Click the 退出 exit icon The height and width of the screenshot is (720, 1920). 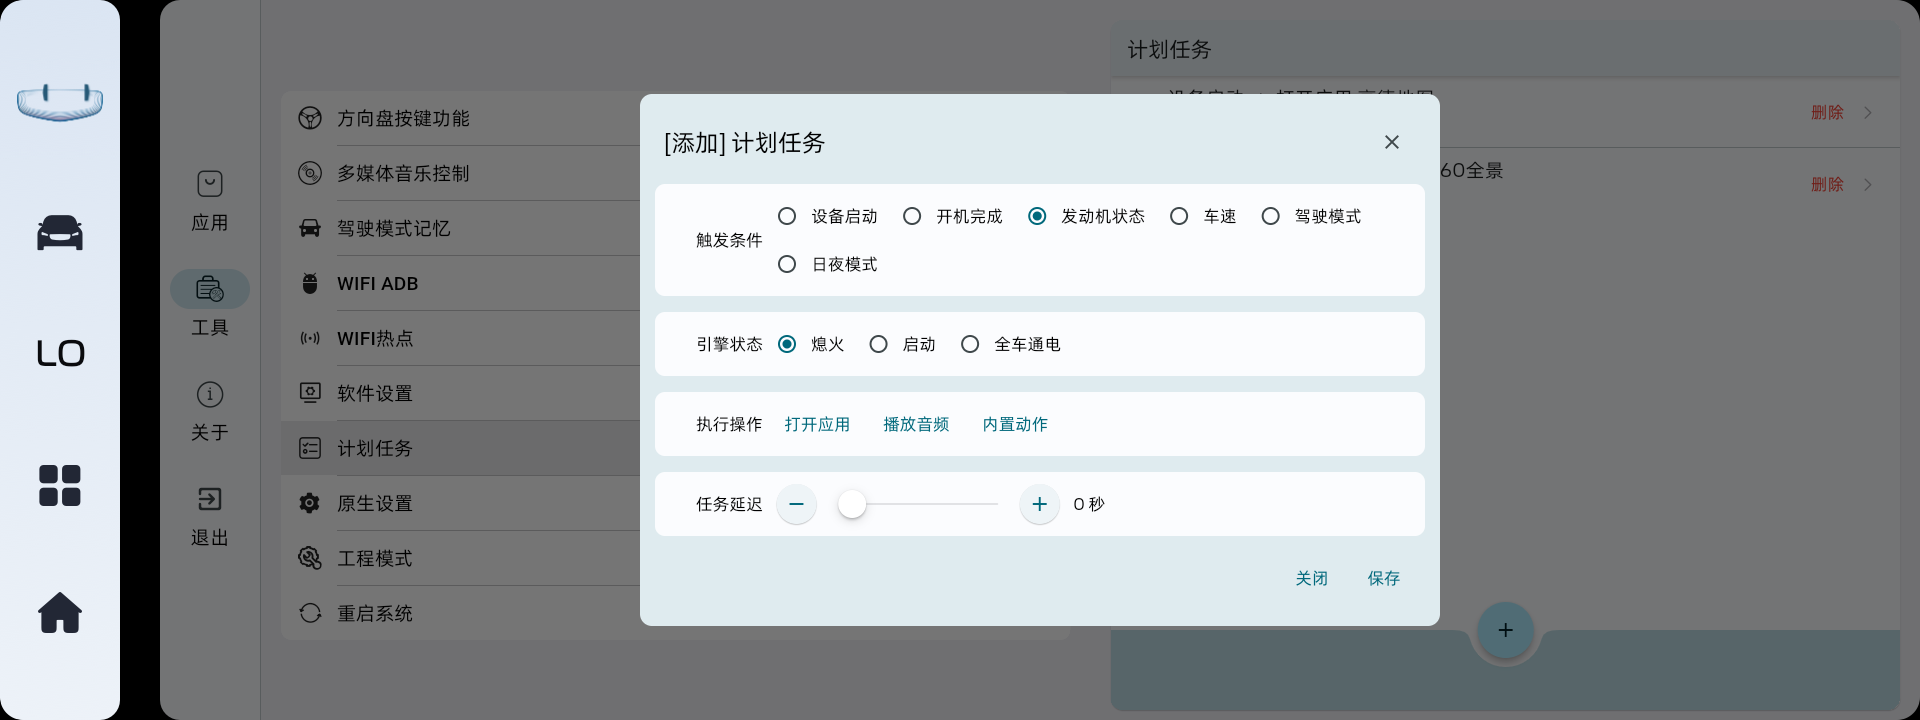210,499
